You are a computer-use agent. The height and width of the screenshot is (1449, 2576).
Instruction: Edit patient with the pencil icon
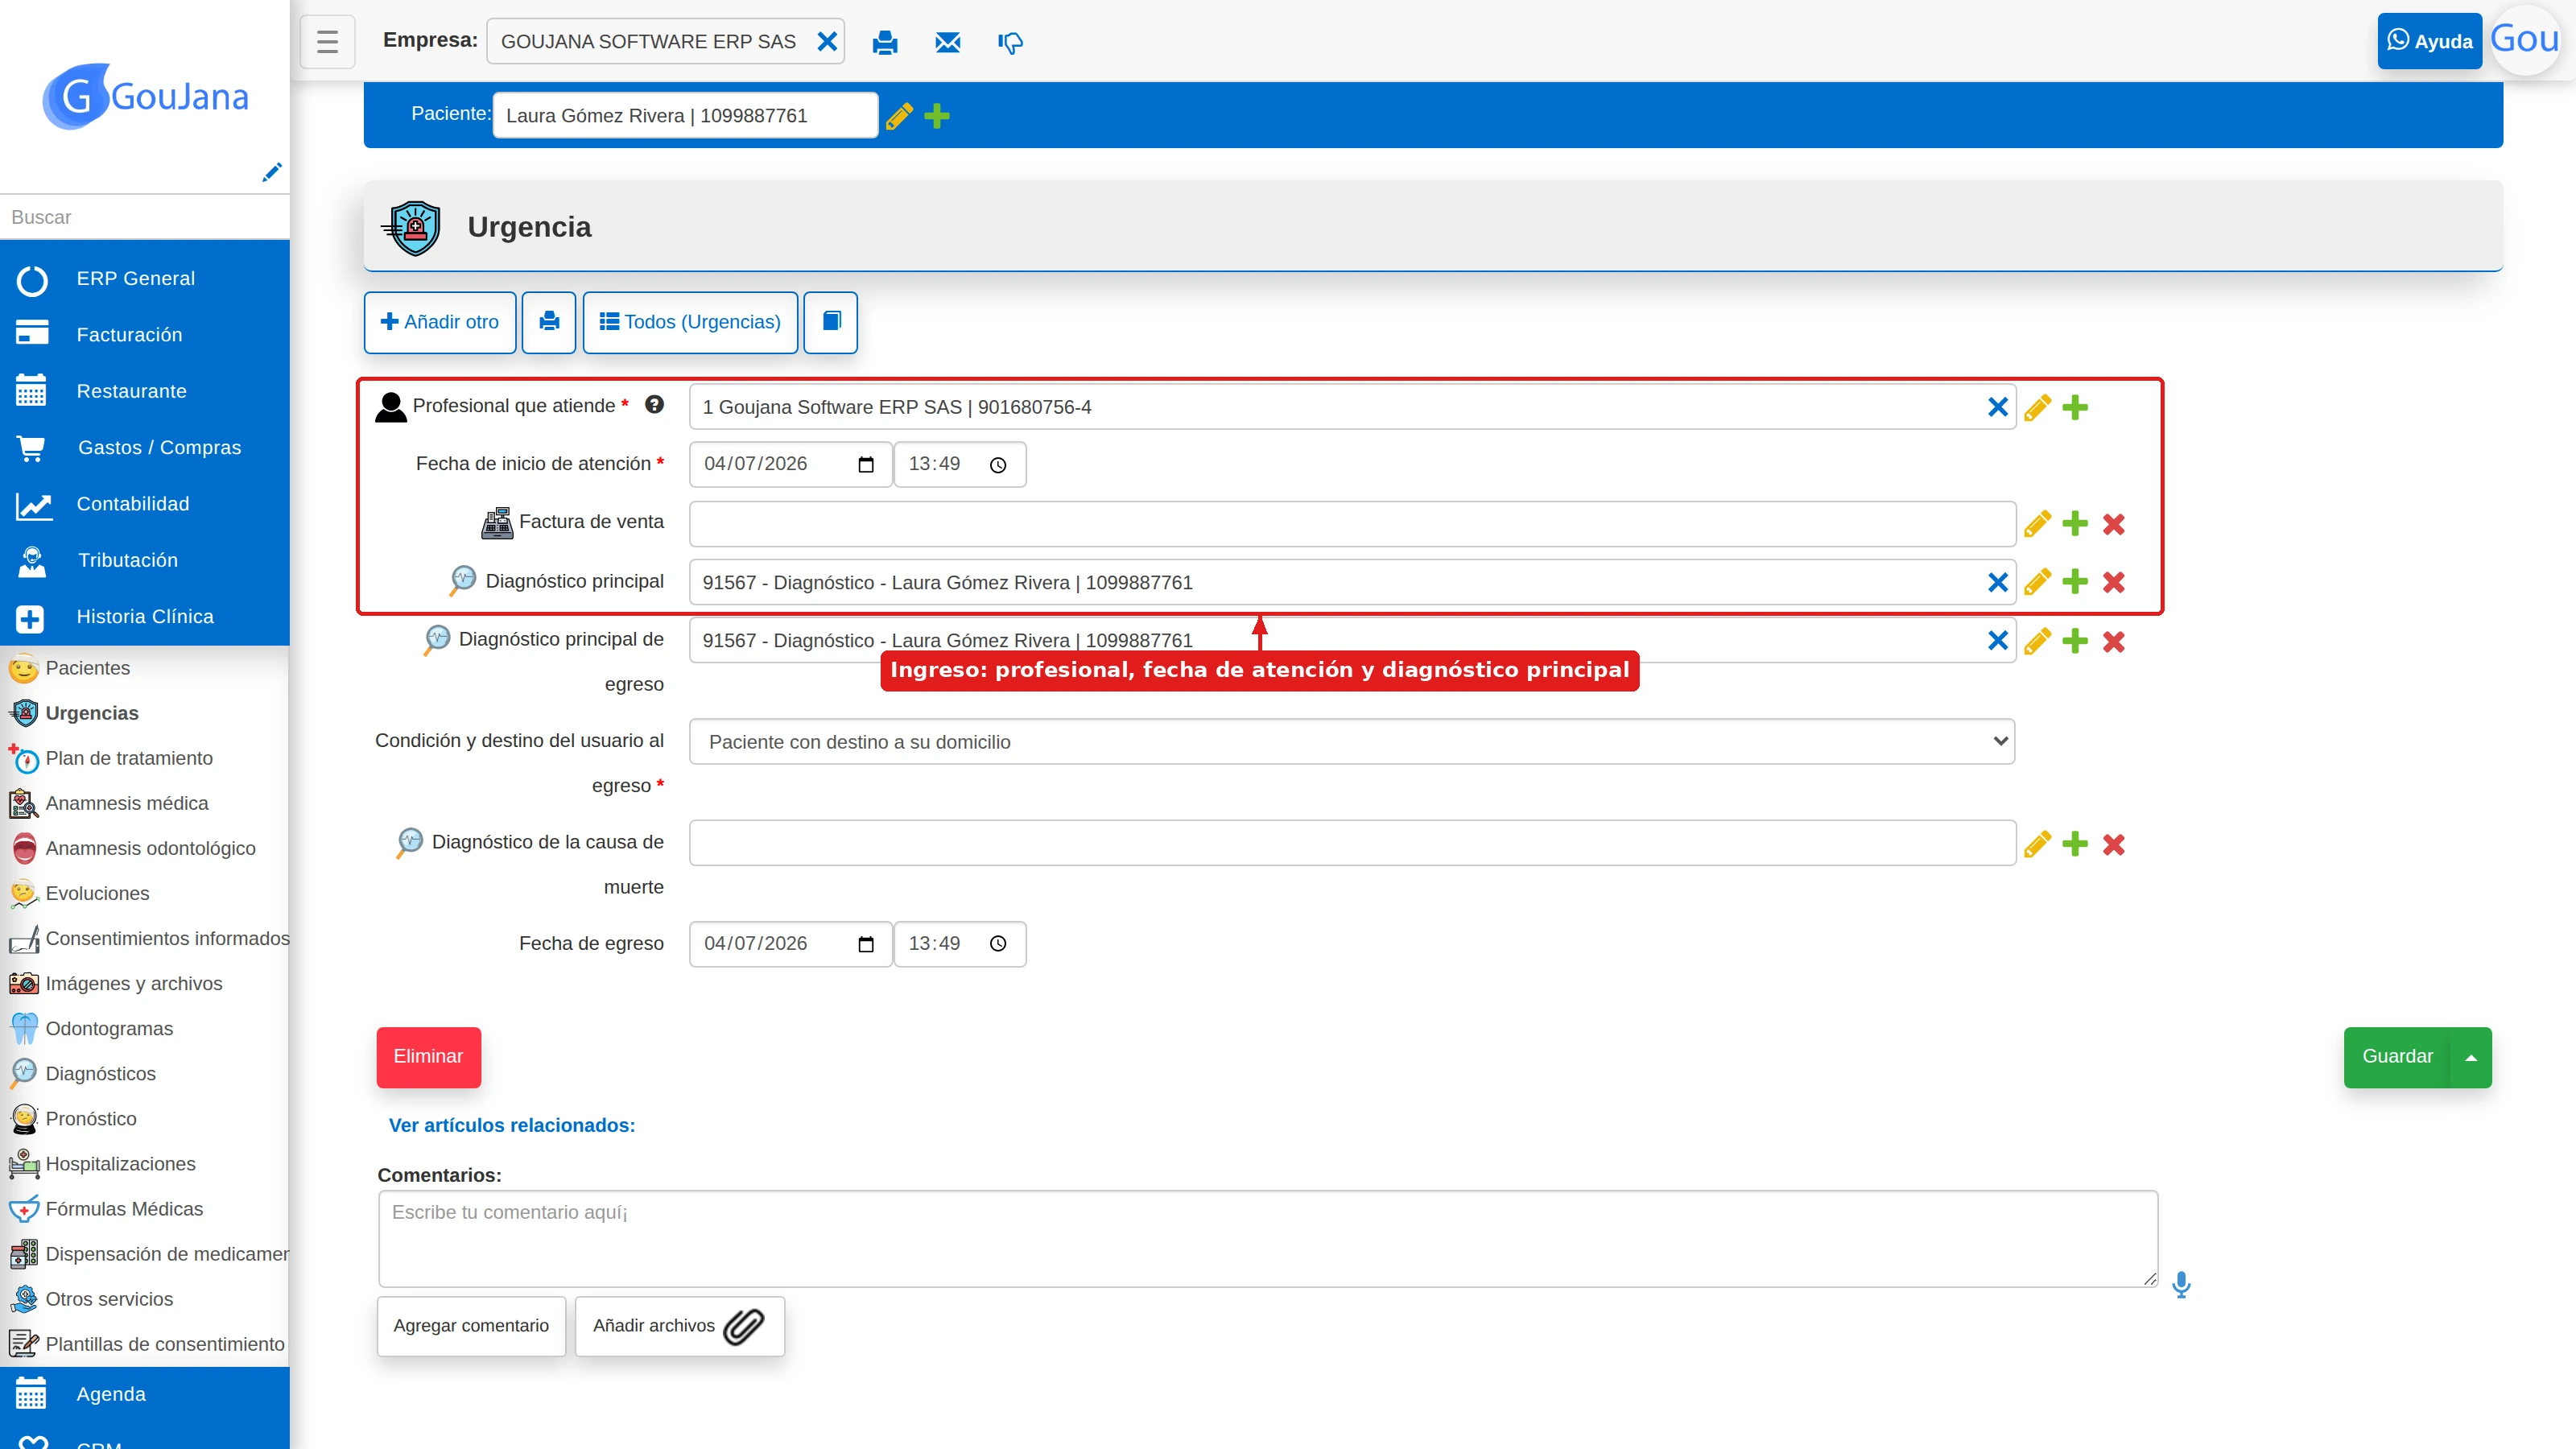coord(899,116)
